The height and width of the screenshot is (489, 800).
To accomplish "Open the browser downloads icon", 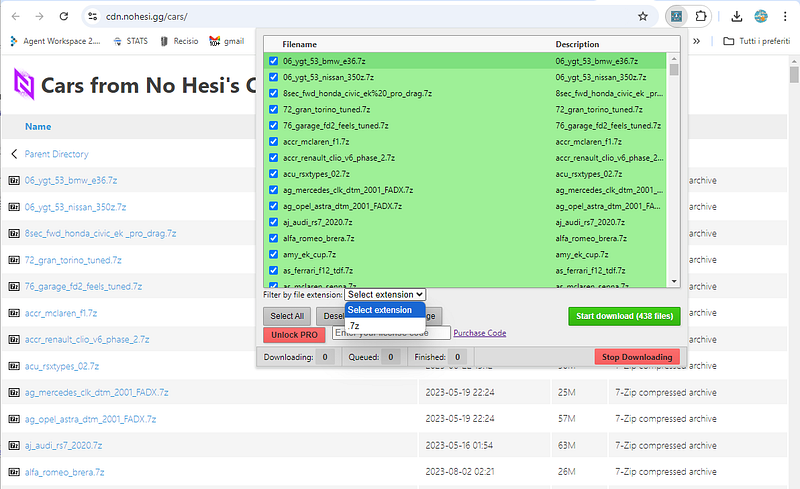I will tap(736, 16).
